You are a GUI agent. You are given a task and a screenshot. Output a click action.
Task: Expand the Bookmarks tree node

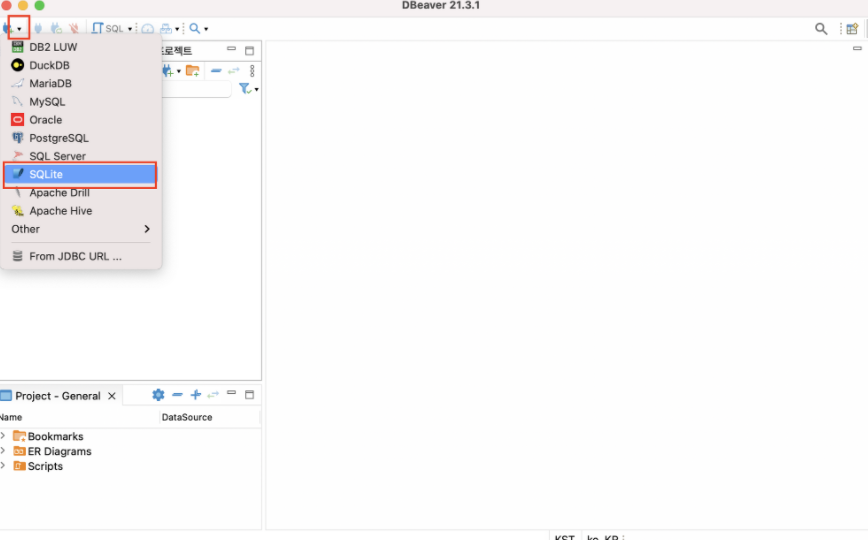pos(3,436)
